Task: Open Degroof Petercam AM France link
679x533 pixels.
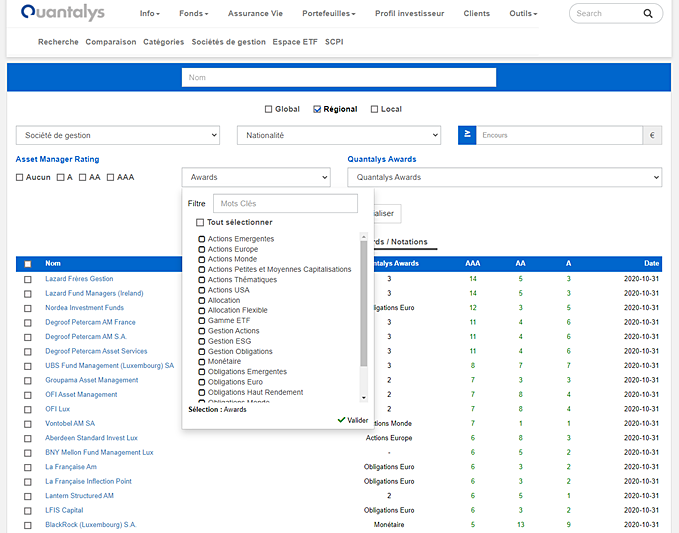Action: [90, 322]
